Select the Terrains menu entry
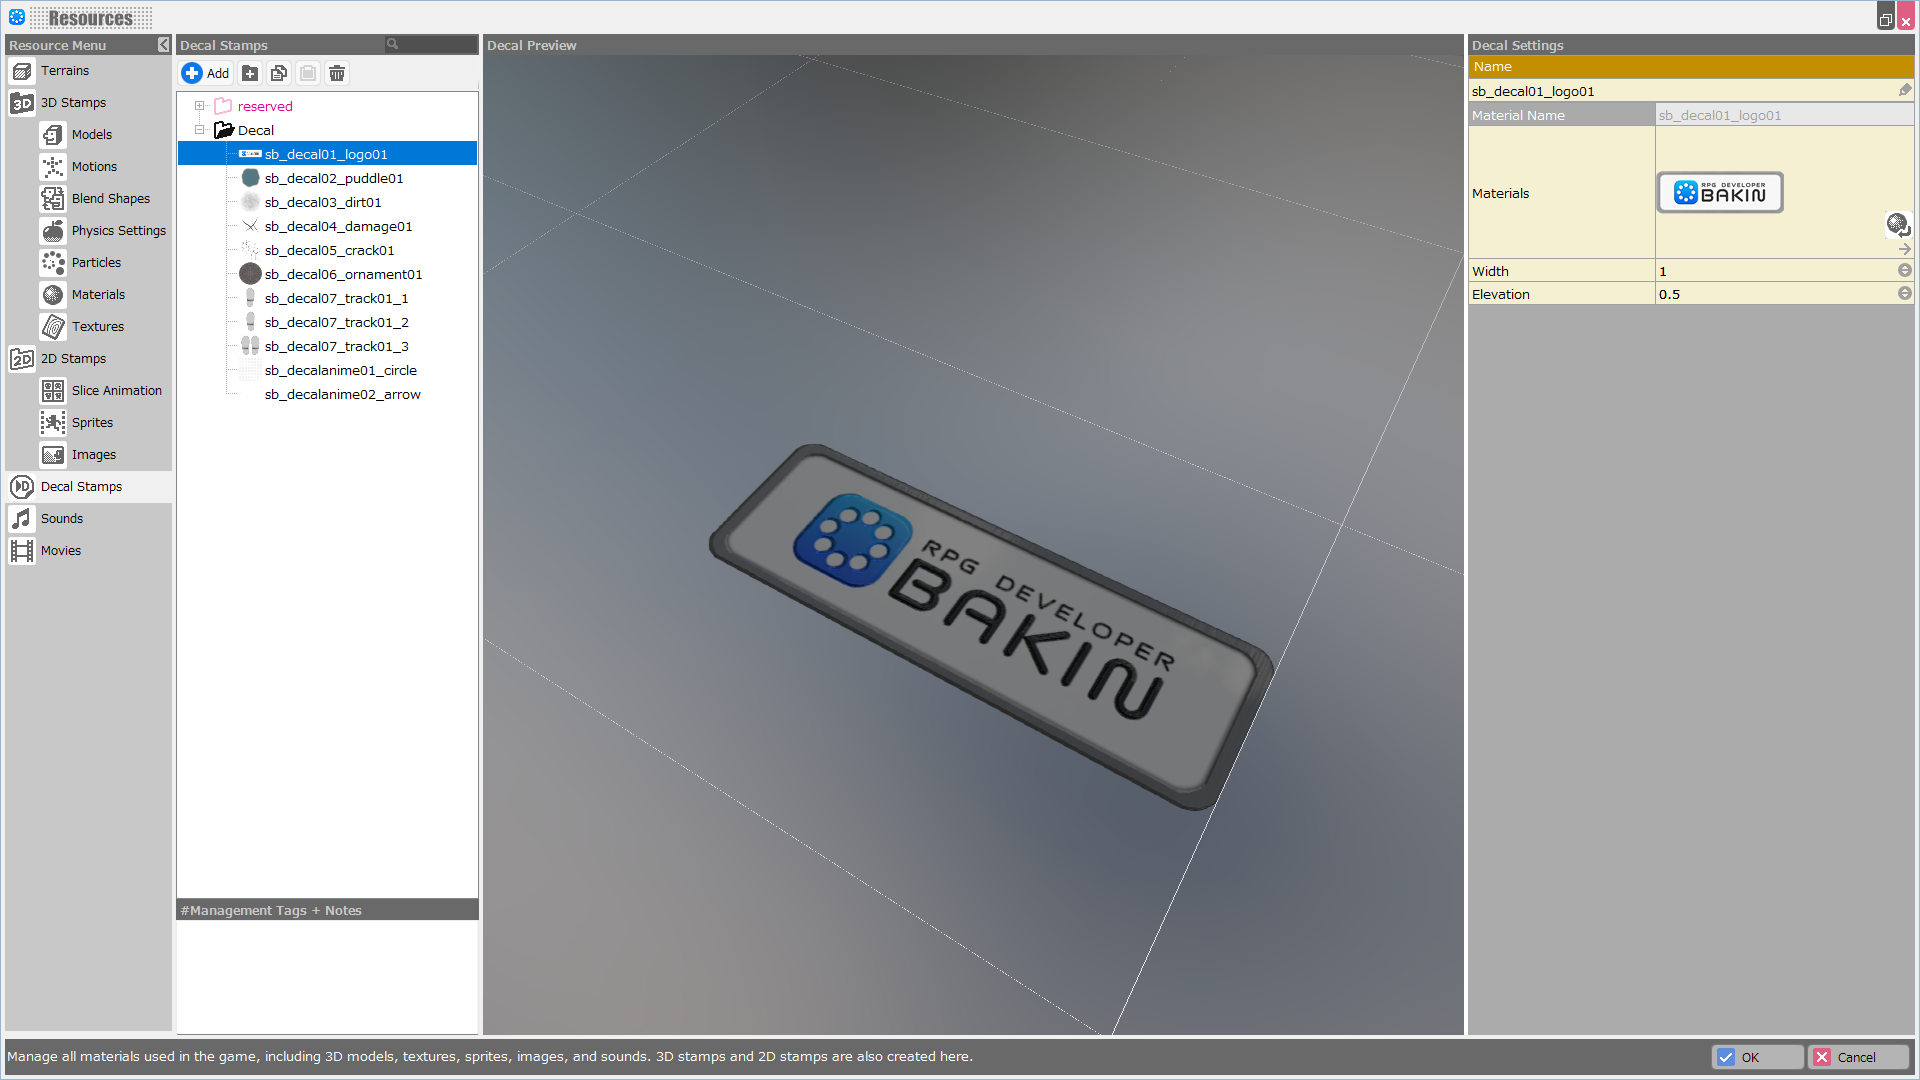The width and height of the screenshot is (1920, 1080). point(65,70)
